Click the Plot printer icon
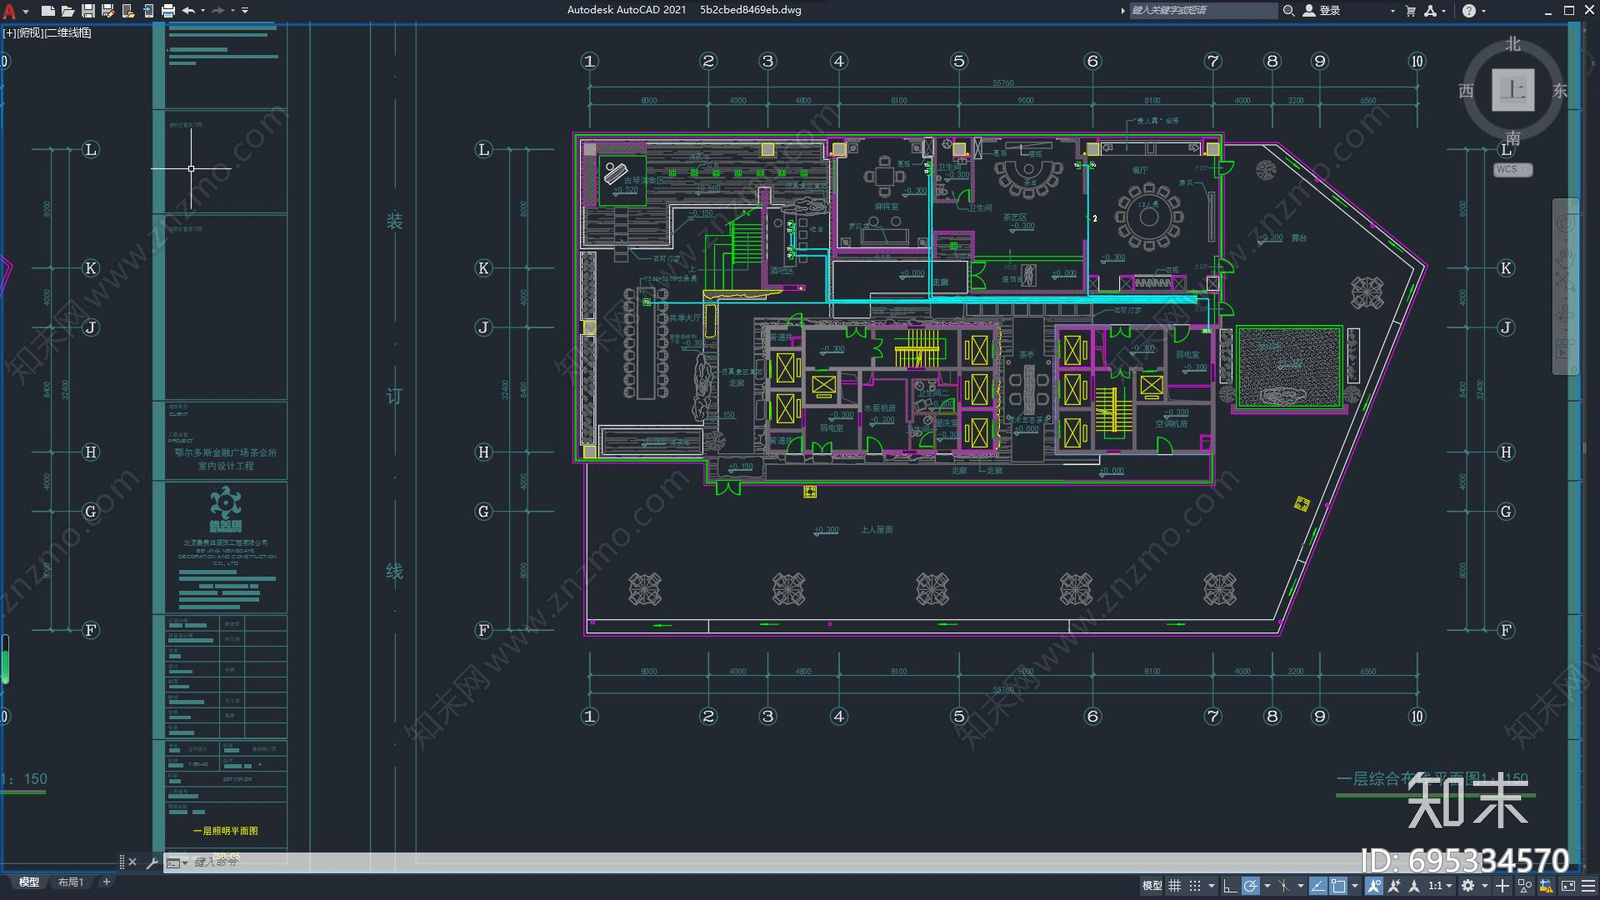 pyautogui.click(x=168, y=11)
